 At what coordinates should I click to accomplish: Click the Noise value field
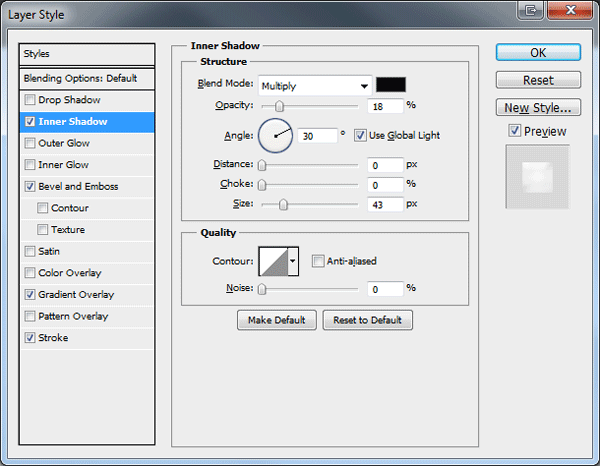pyautogui.click(x=385, y=289)
